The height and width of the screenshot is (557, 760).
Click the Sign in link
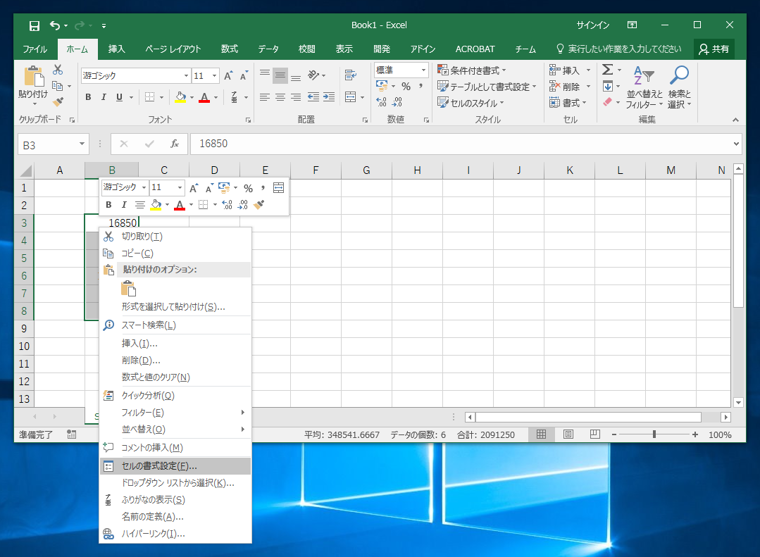pyautogui.click(x=592, y=25)
